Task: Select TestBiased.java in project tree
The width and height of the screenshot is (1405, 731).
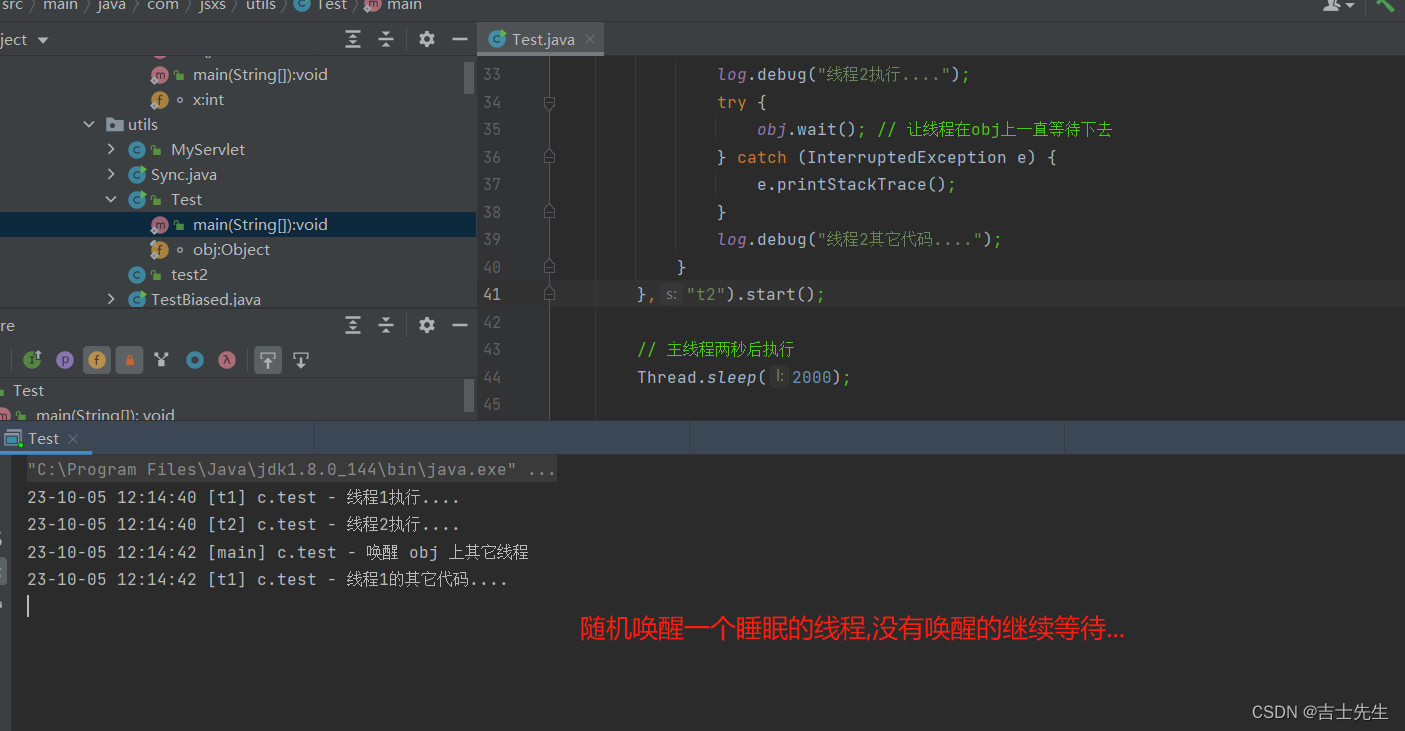Action: 206,299
